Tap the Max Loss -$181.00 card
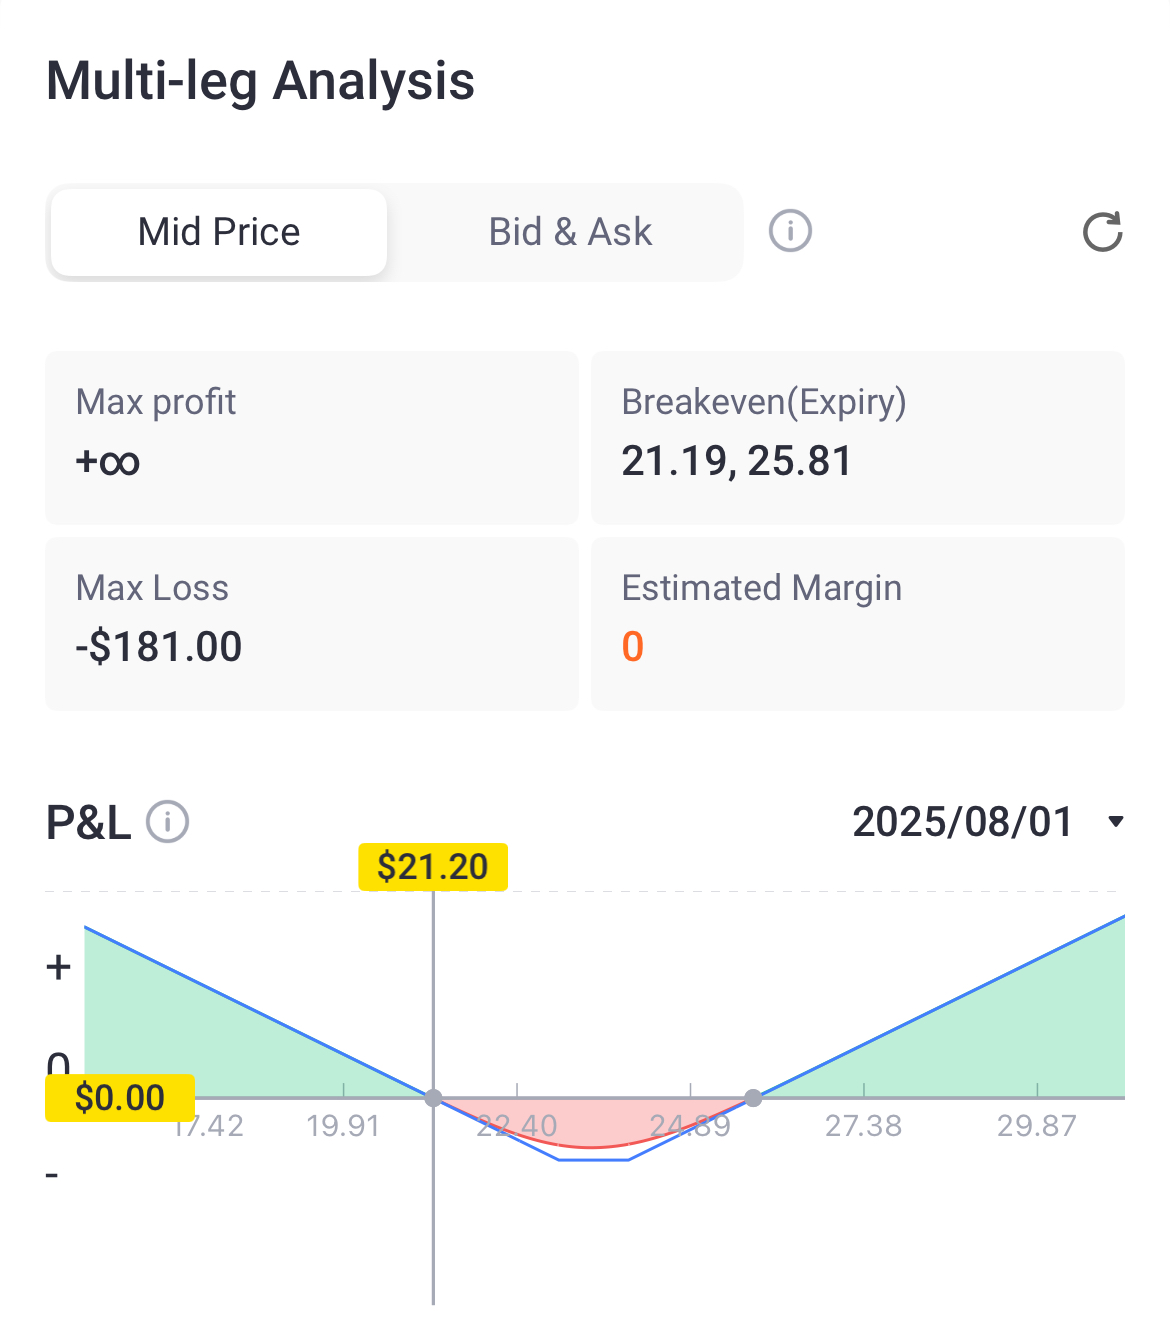The image size is (1170, 1341). point(312,624)
